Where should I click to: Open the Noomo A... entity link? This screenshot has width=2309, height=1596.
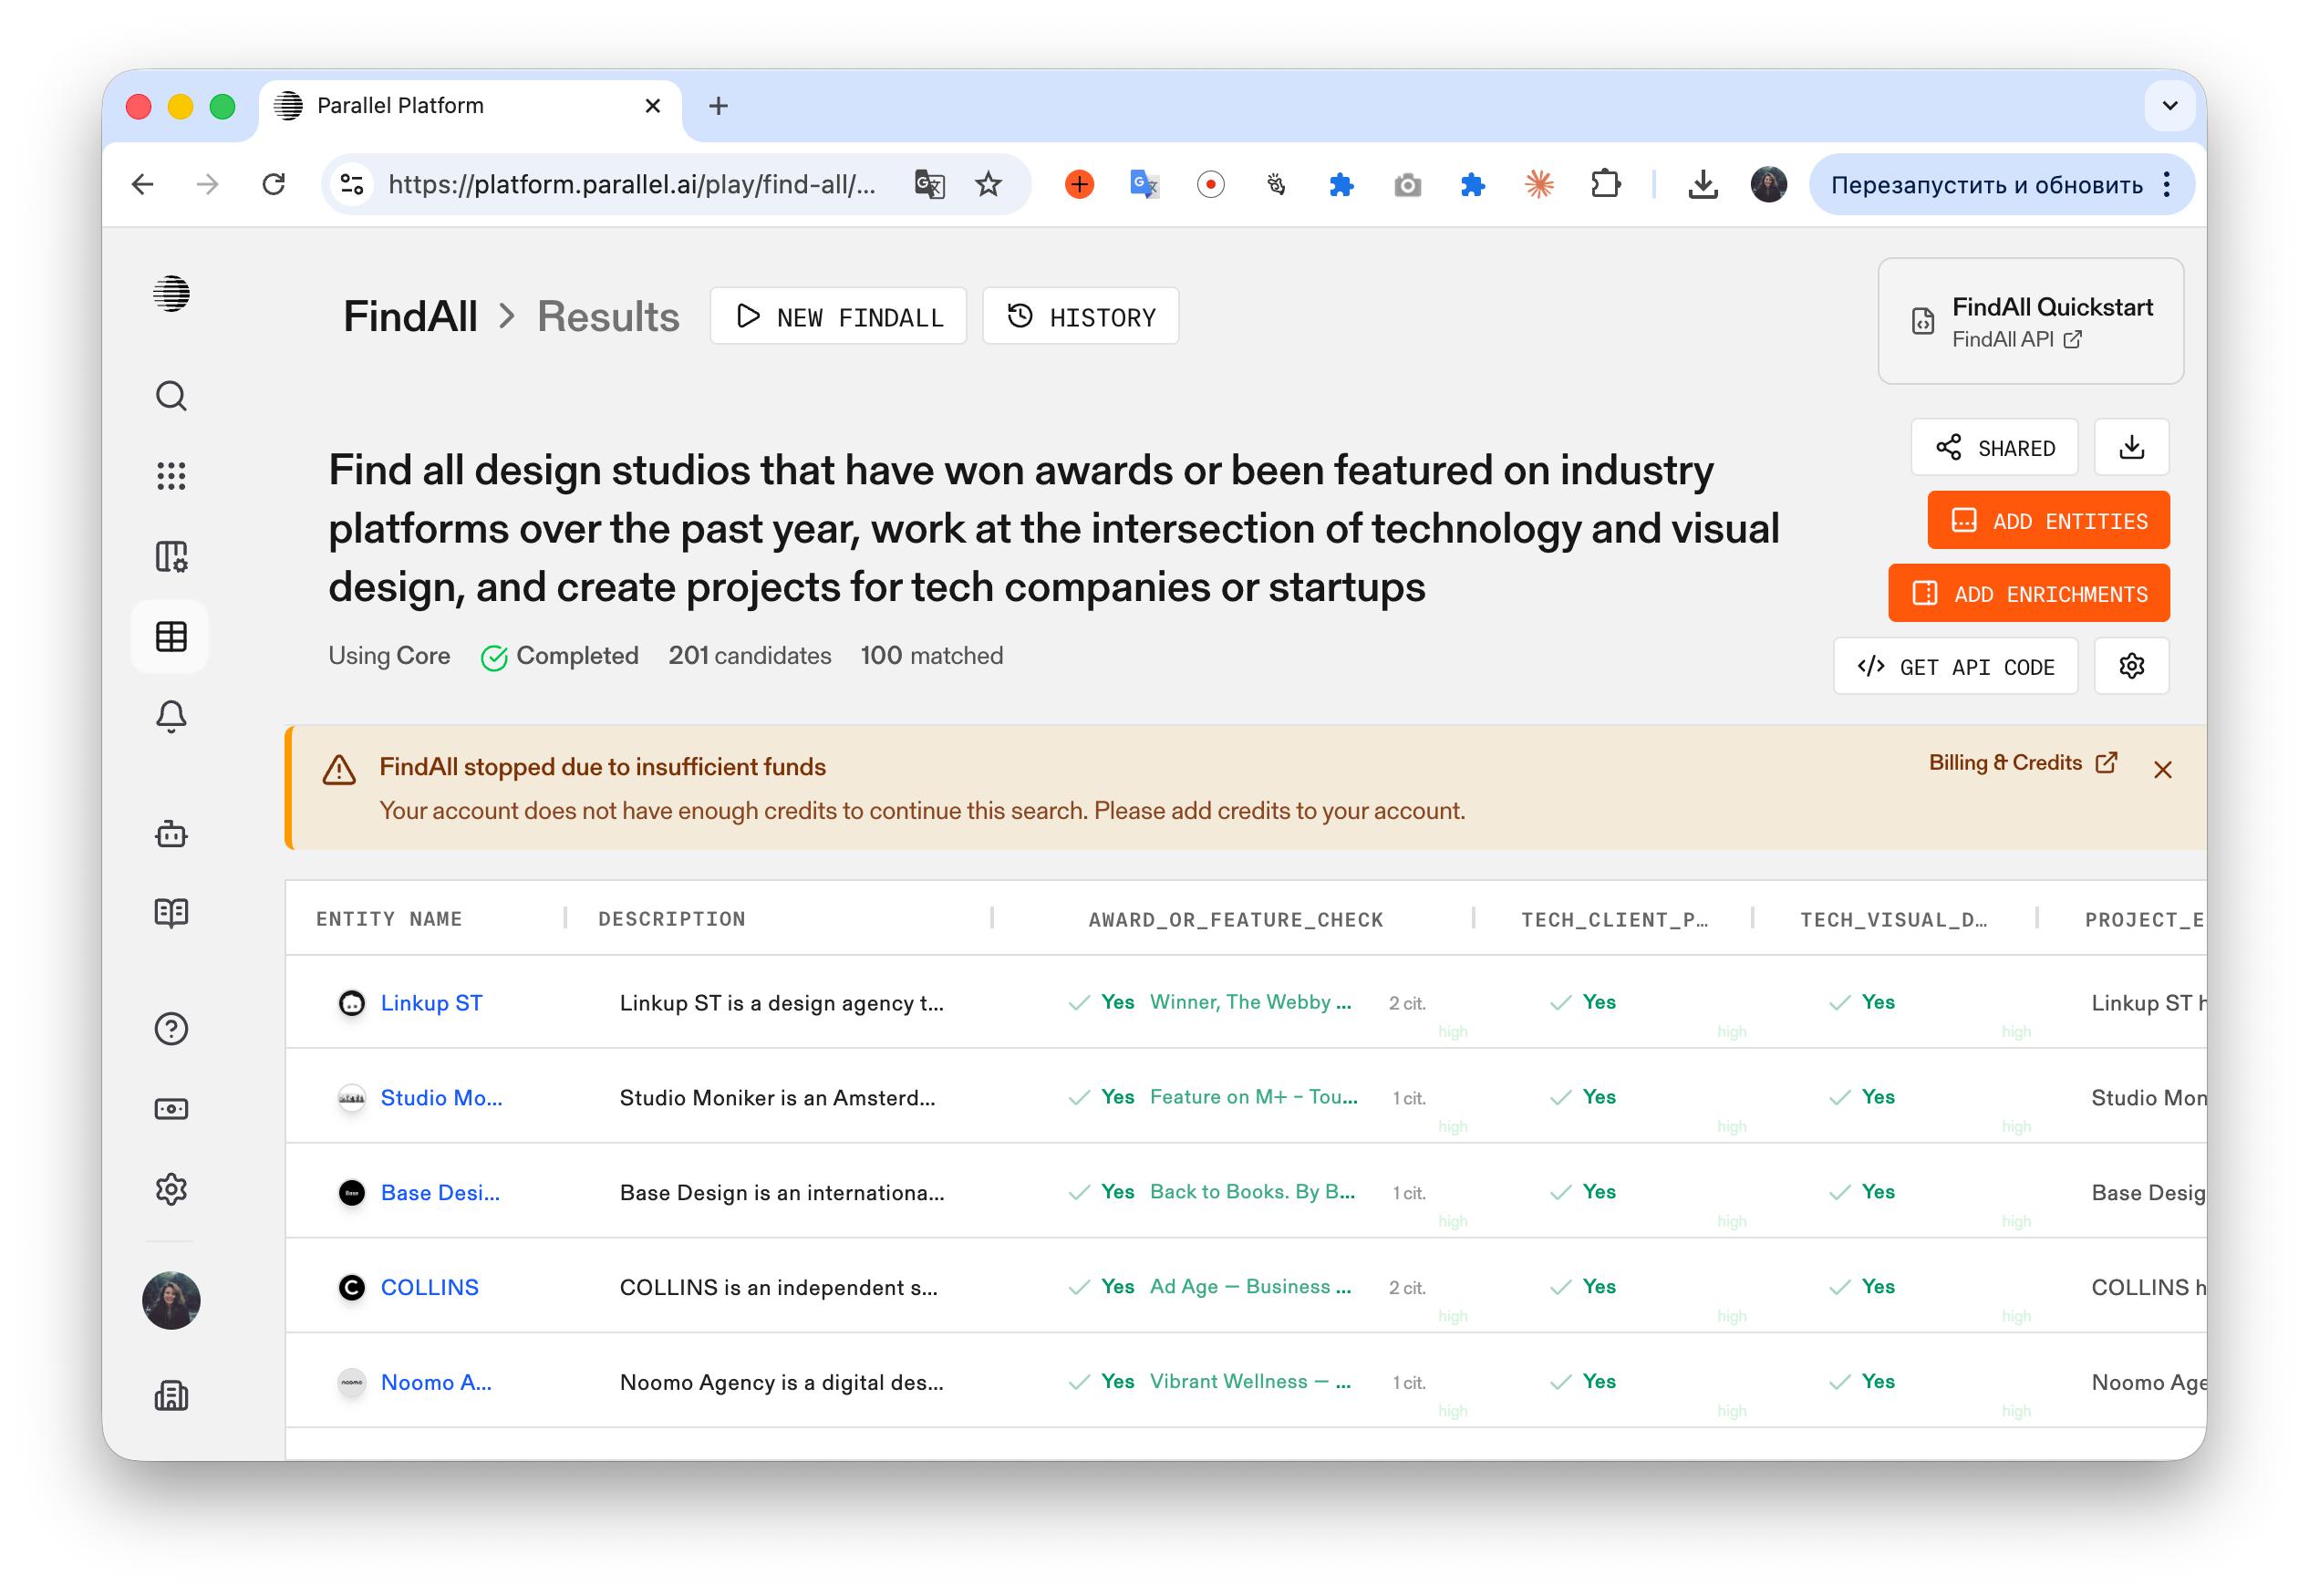[x=436, y=1383]
